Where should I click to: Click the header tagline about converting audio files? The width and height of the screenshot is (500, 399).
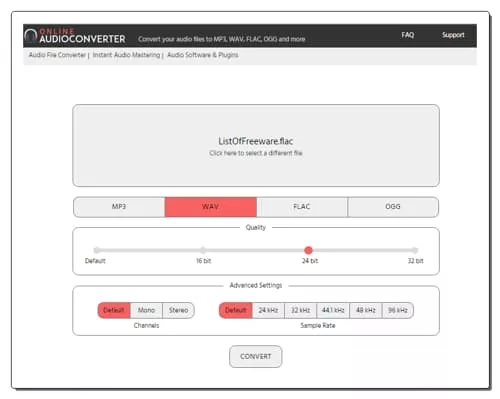click(x=222, y=39)
